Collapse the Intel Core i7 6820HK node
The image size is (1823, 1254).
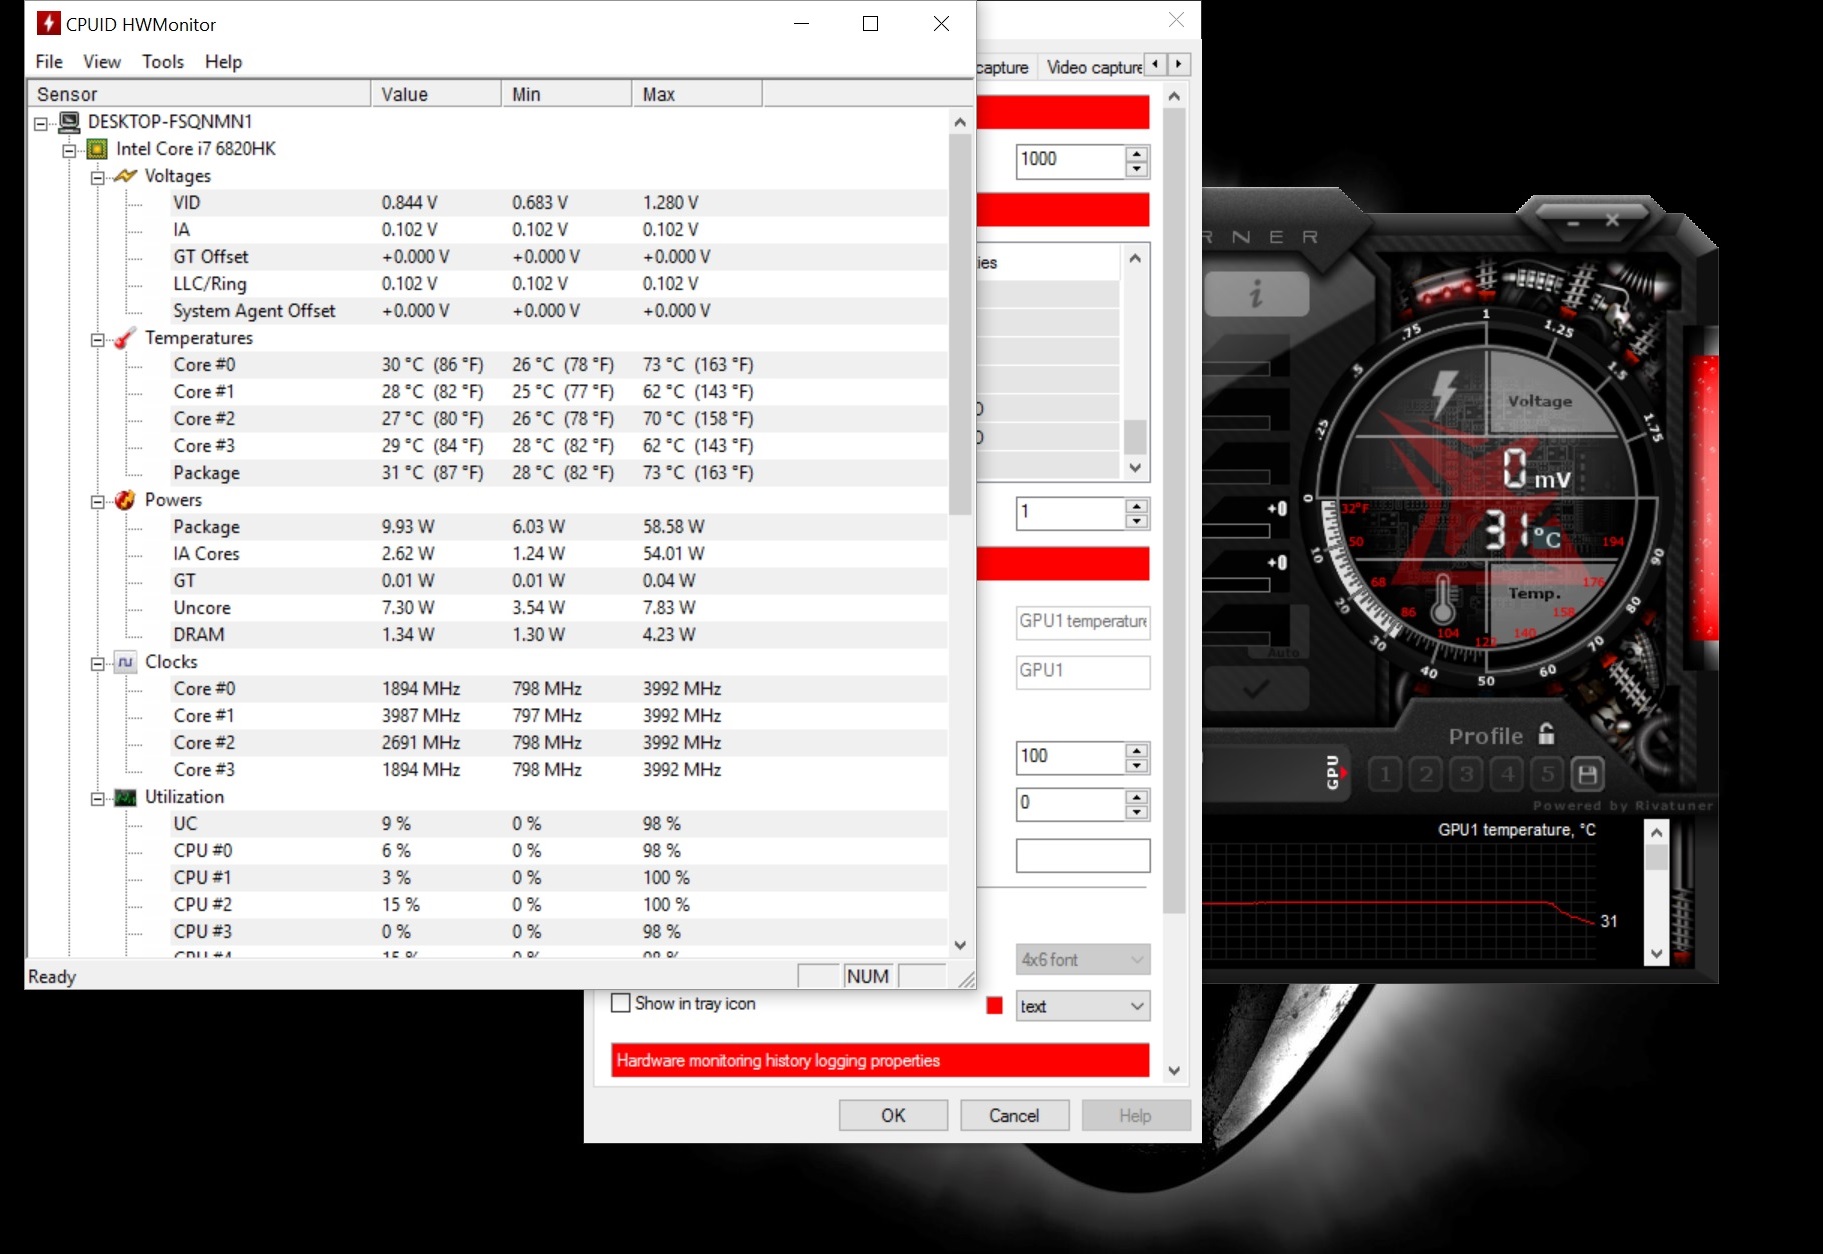69,150
